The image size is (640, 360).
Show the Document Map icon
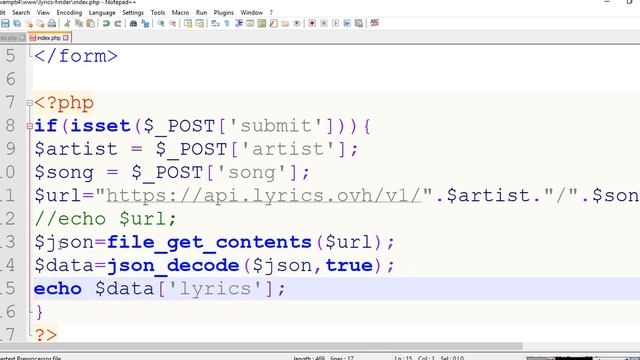(262, 23)
